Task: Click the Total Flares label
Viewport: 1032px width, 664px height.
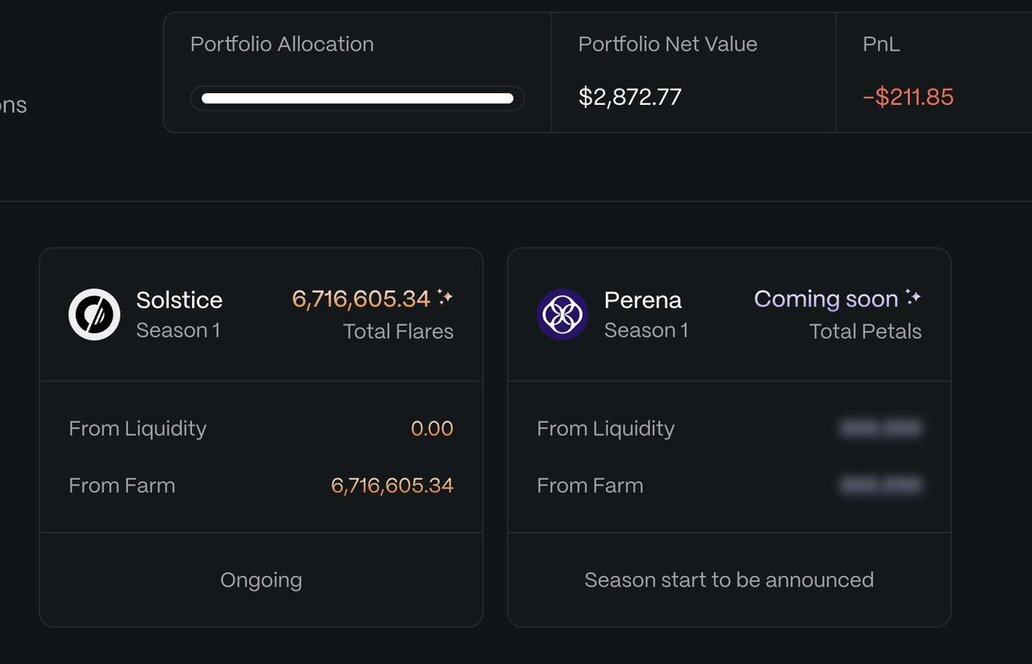Action: pos(398,331)
